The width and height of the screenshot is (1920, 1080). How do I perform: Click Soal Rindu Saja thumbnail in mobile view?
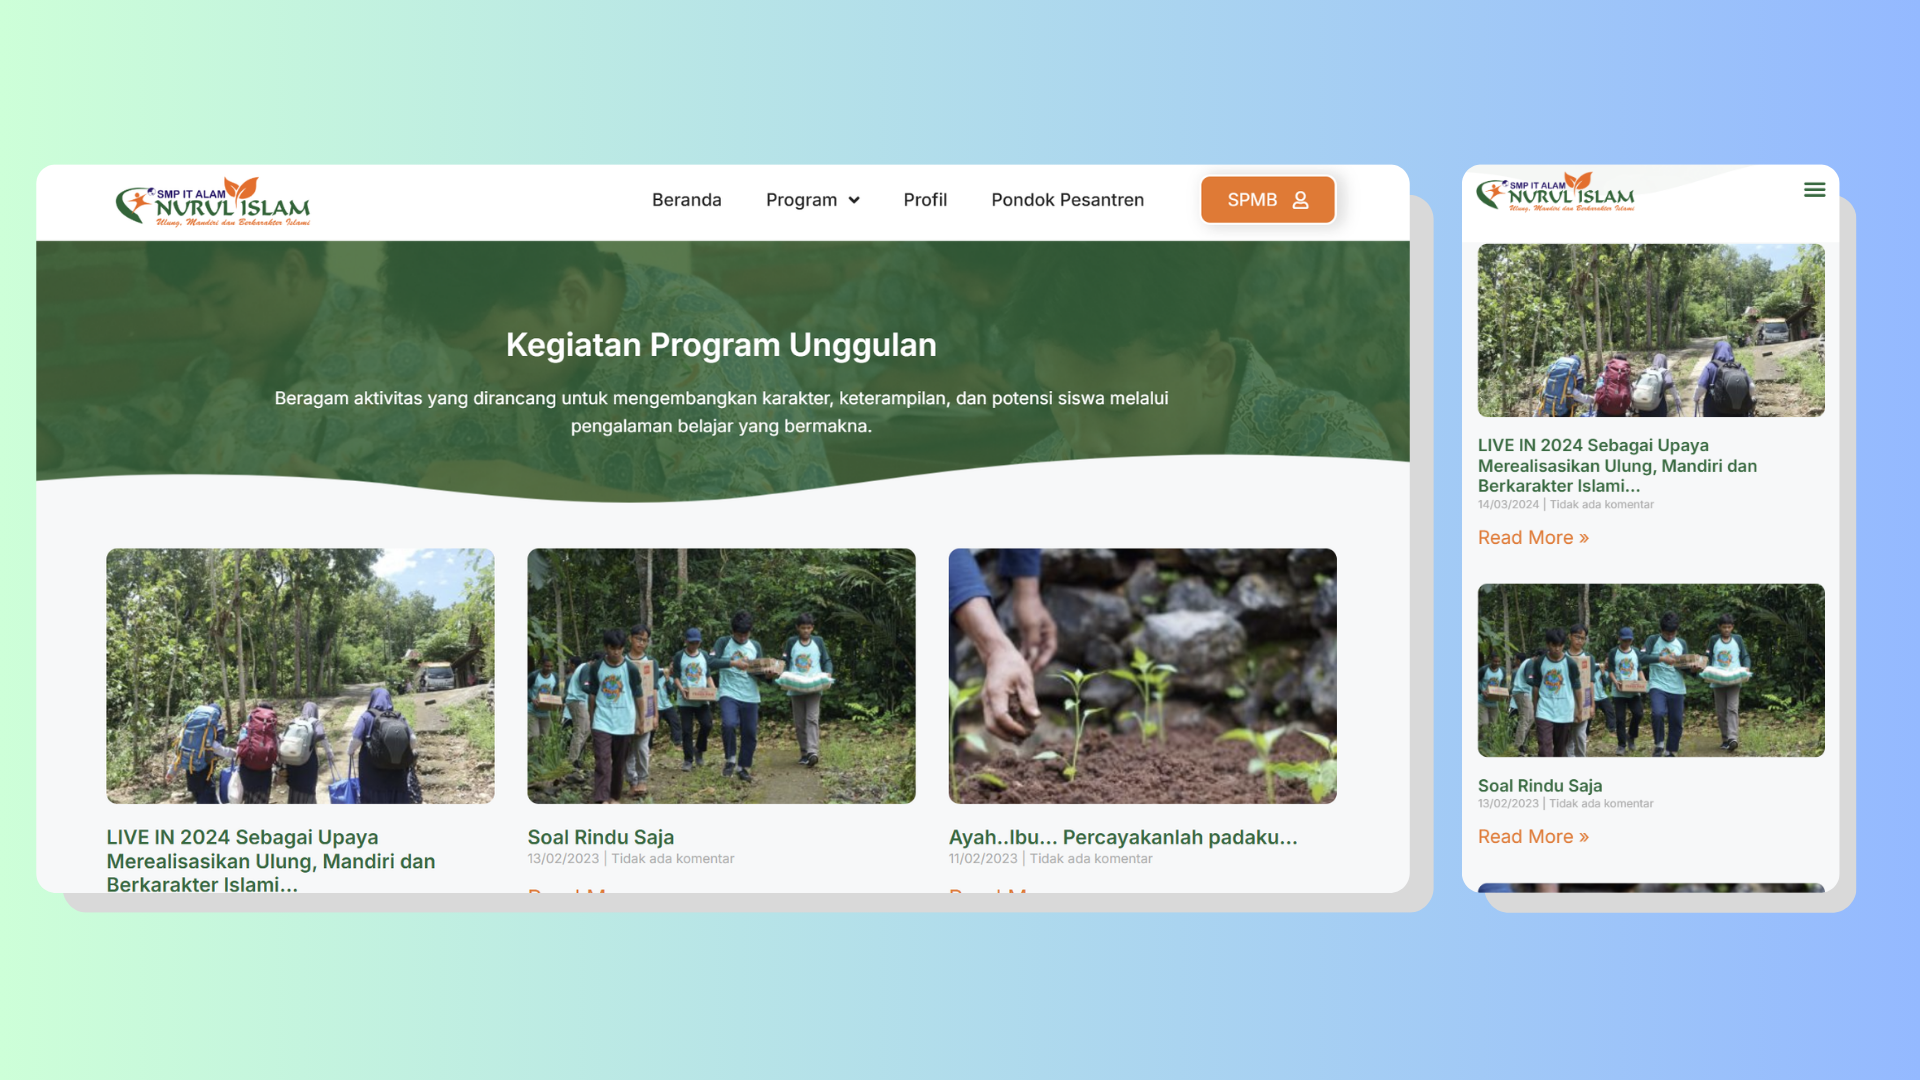coord(1651,670)
